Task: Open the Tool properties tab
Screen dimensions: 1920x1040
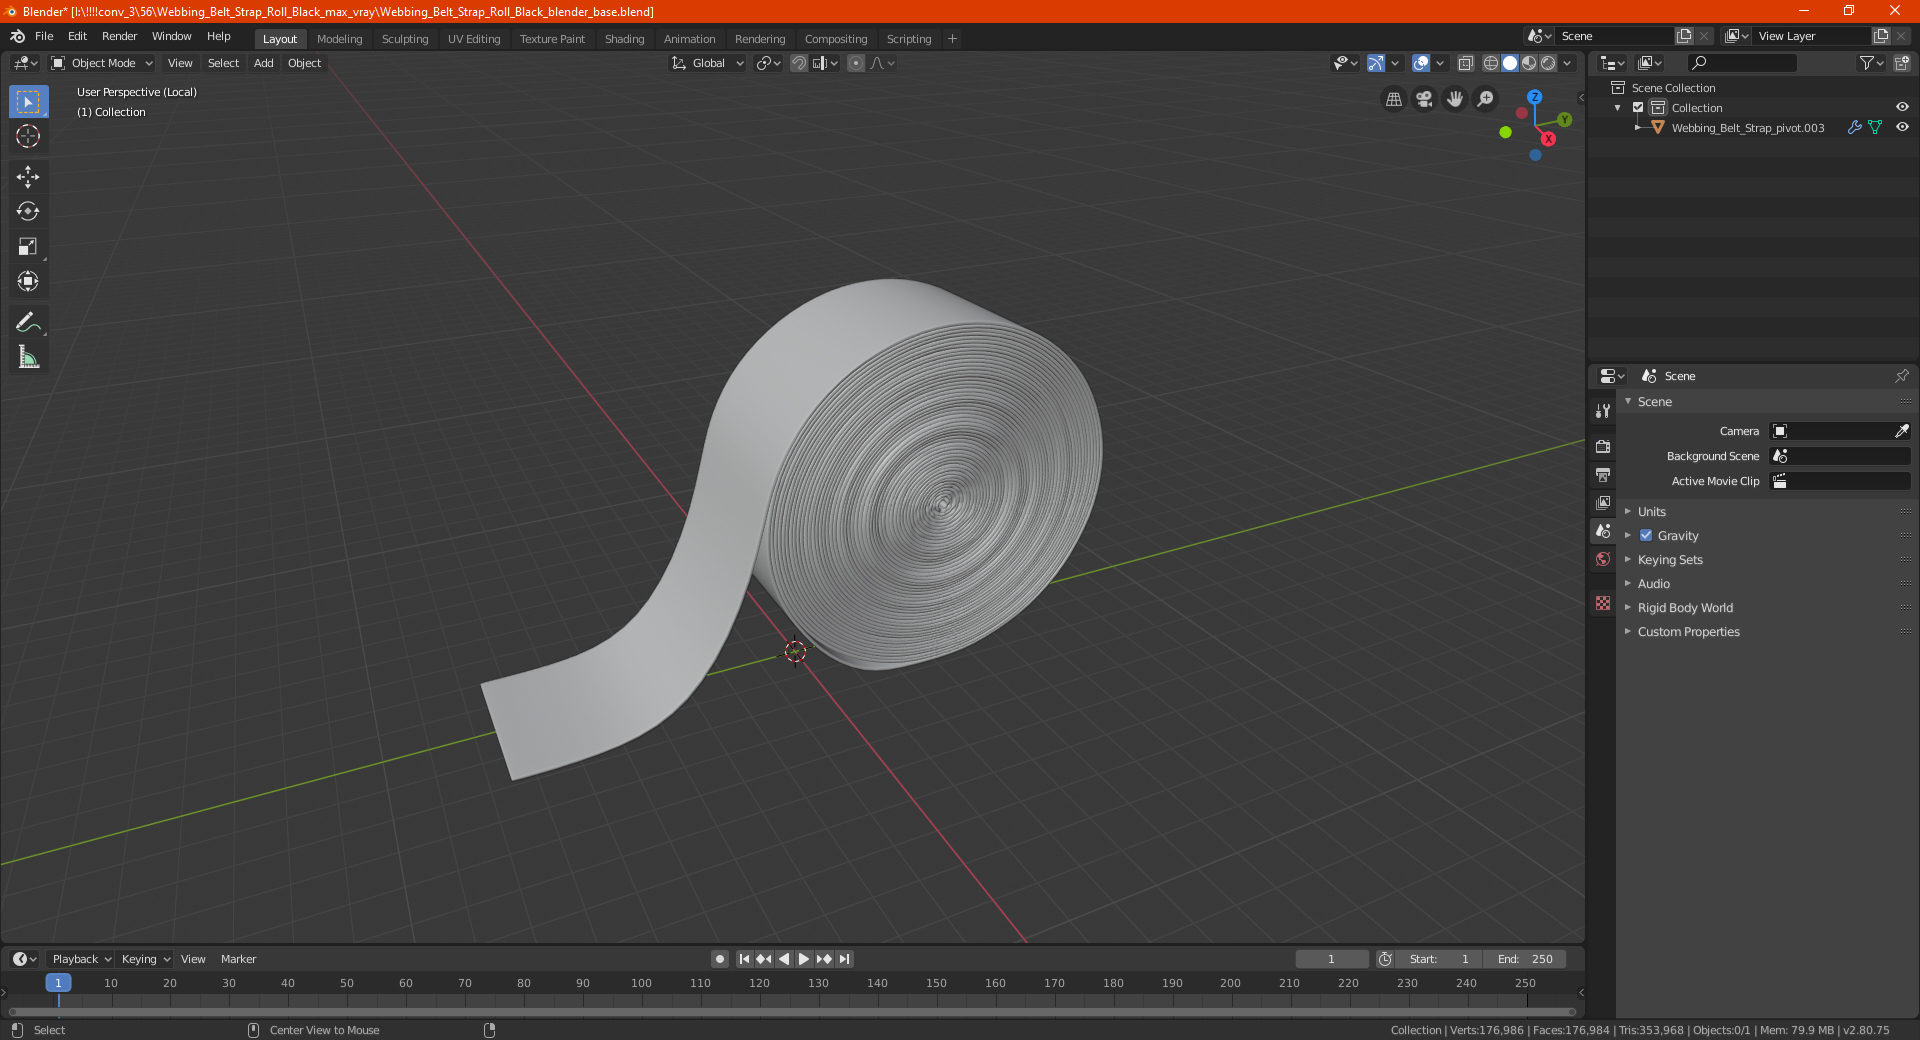Action: [x=1603, y=411]
